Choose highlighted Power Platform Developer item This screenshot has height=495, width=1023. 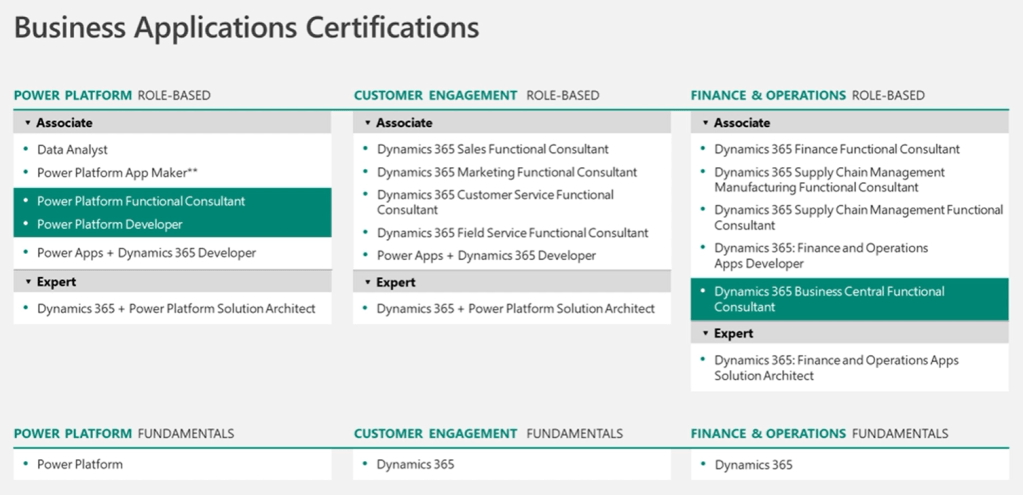(110, 224)
